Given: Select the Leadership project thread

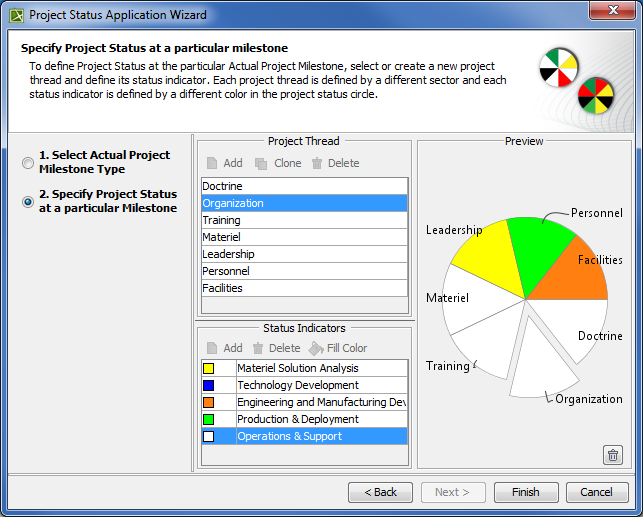Looking at the screenshot, I should point(304,254).
